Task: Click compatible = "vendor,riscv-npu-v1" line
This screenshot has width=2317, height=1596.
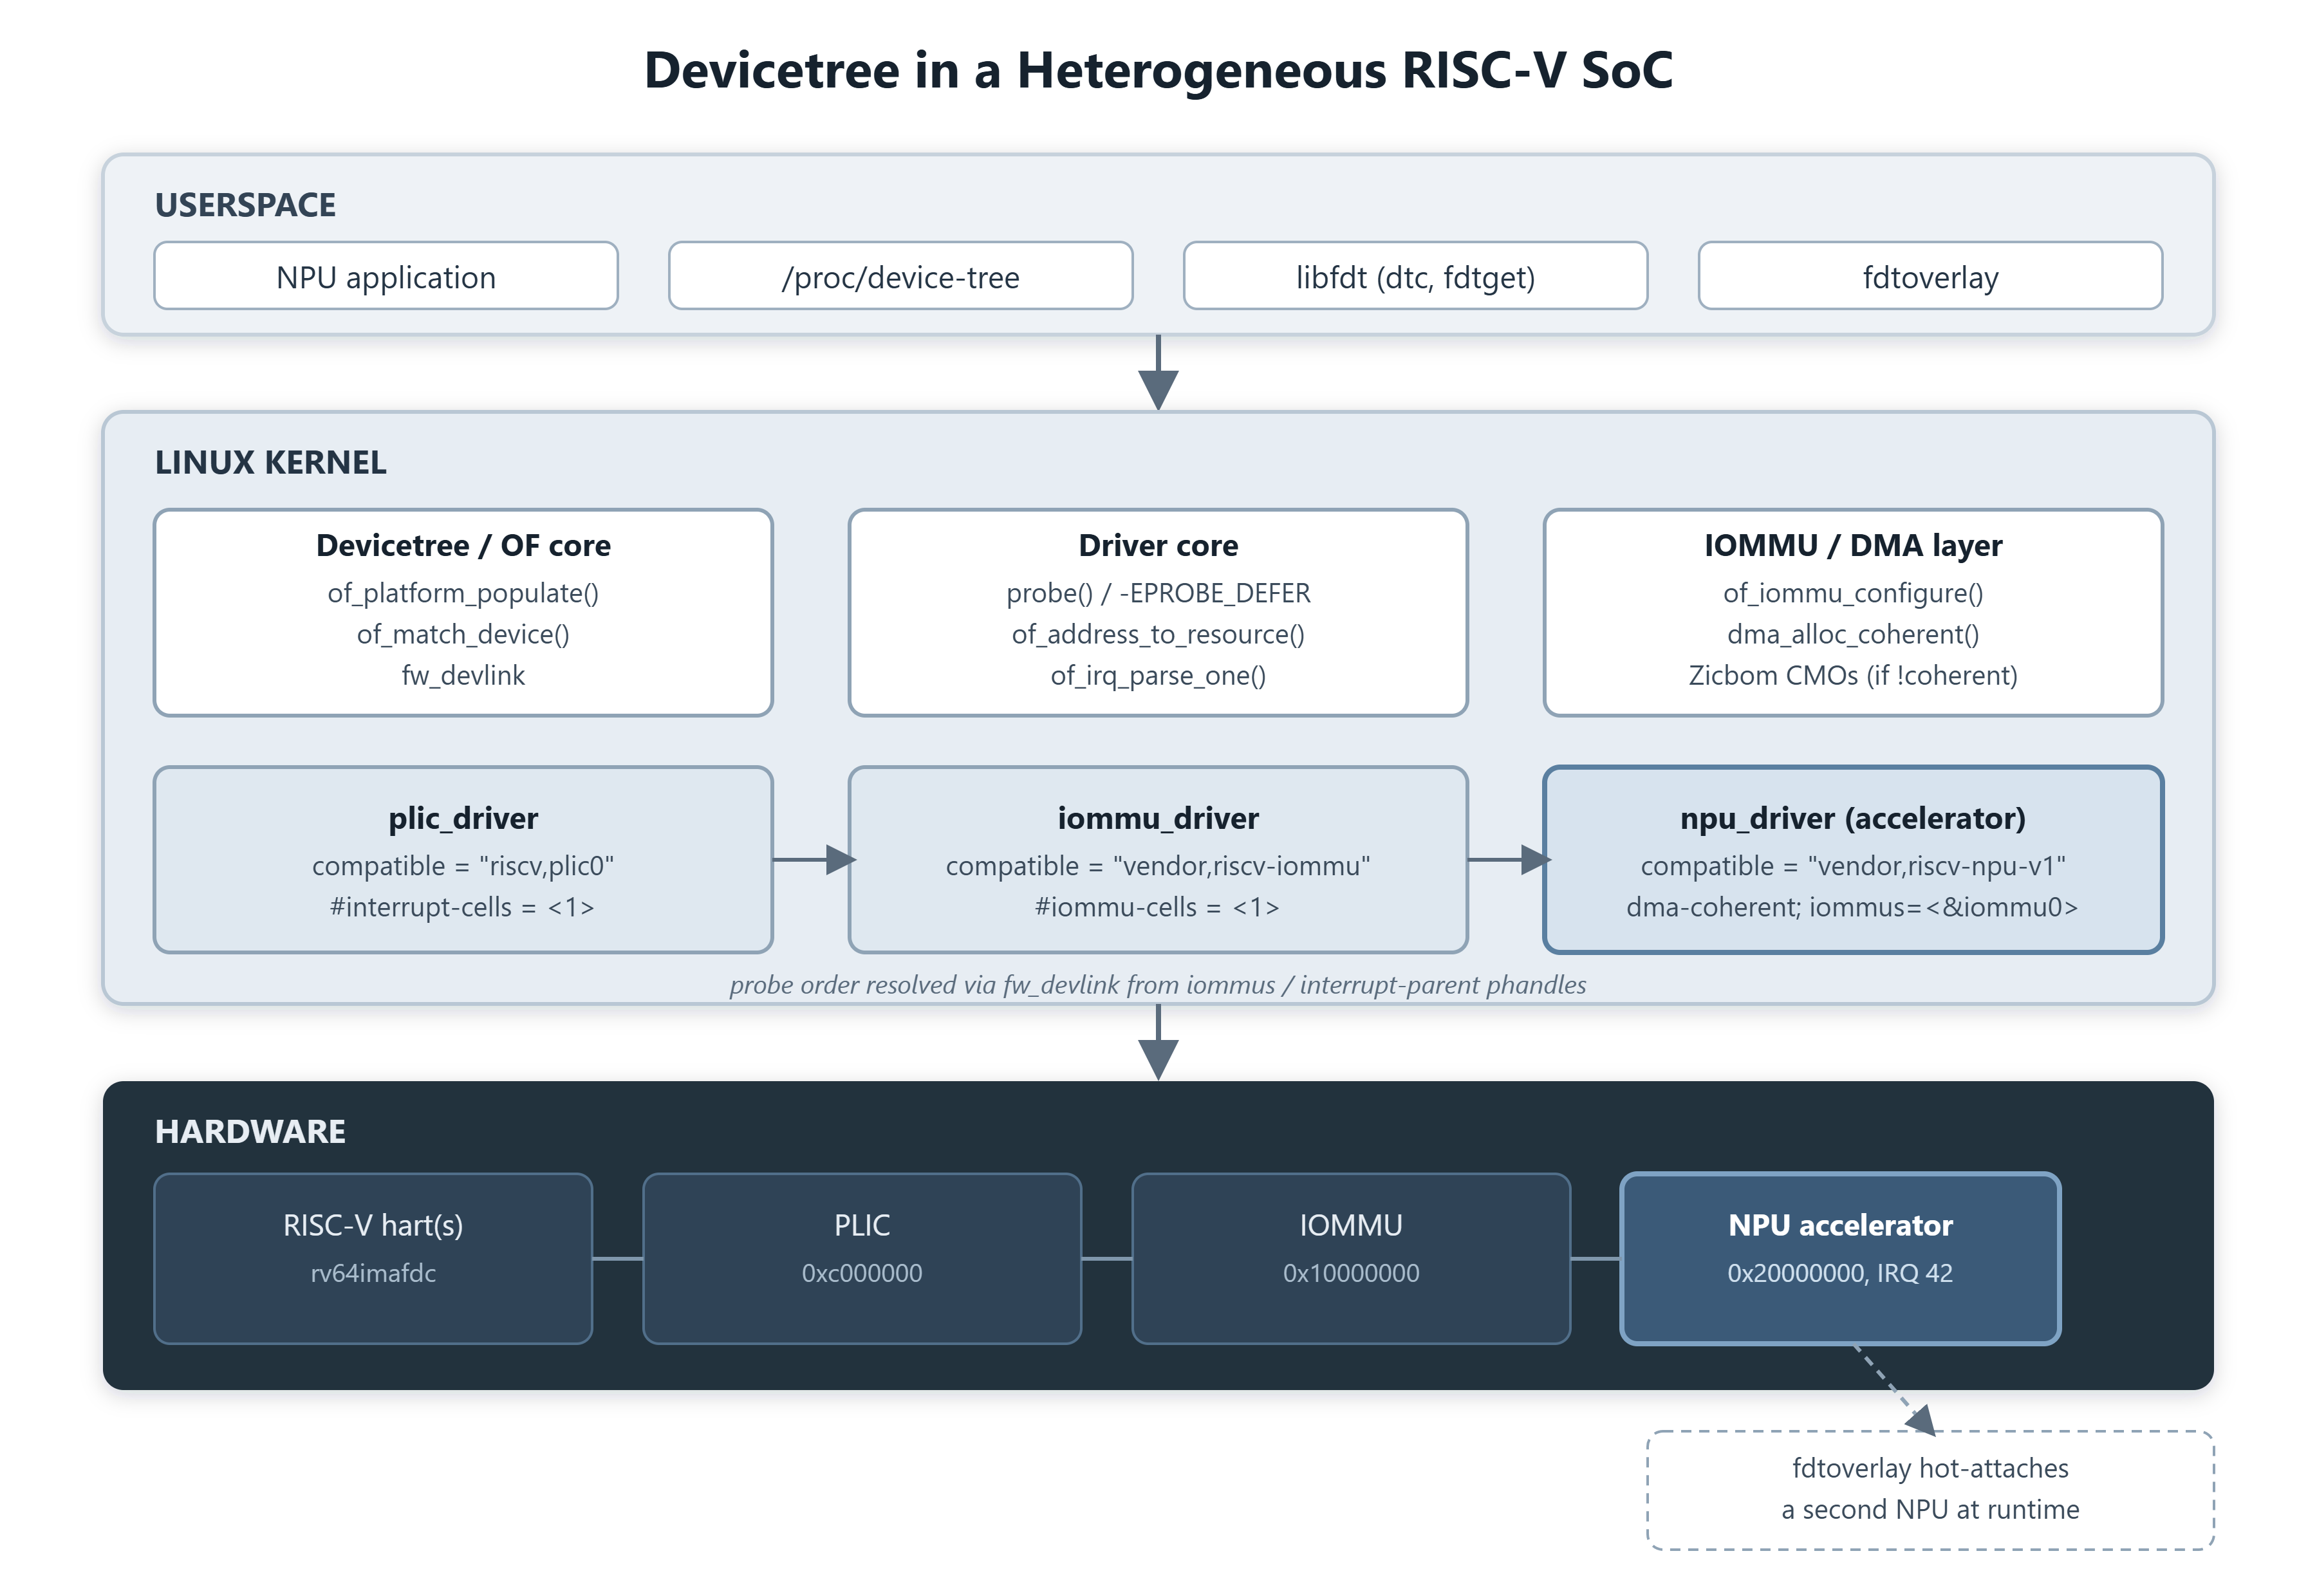Action: coord(1853,865)
